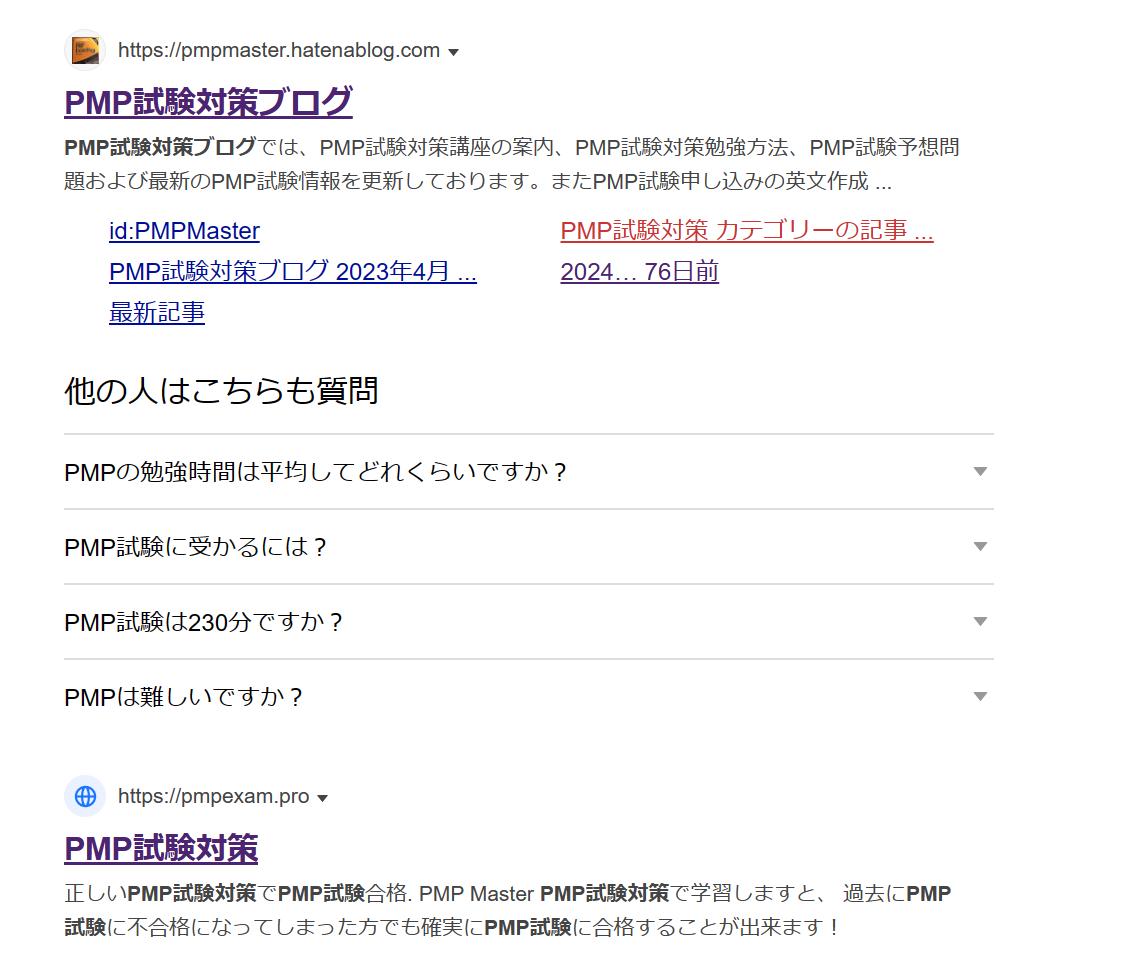Click chevron arrow for PMPは難しいですか question
This screenshot has height=964, width=1135.
[980, 697]
